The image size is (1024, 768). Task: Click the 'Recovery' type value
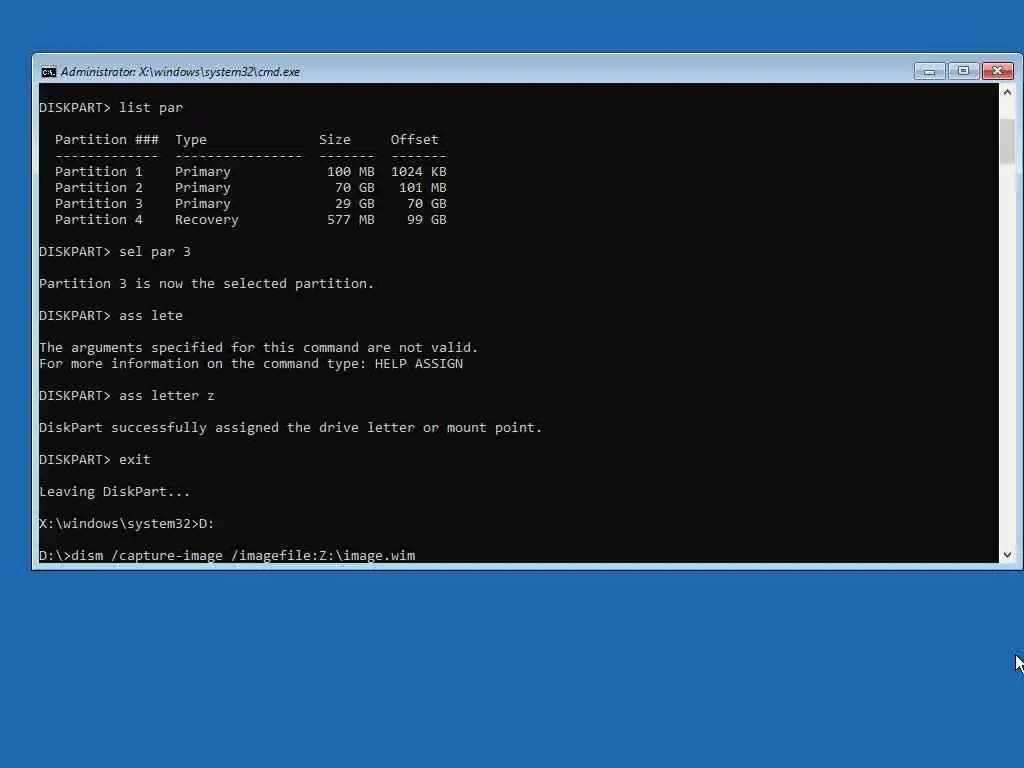[206, 219]
